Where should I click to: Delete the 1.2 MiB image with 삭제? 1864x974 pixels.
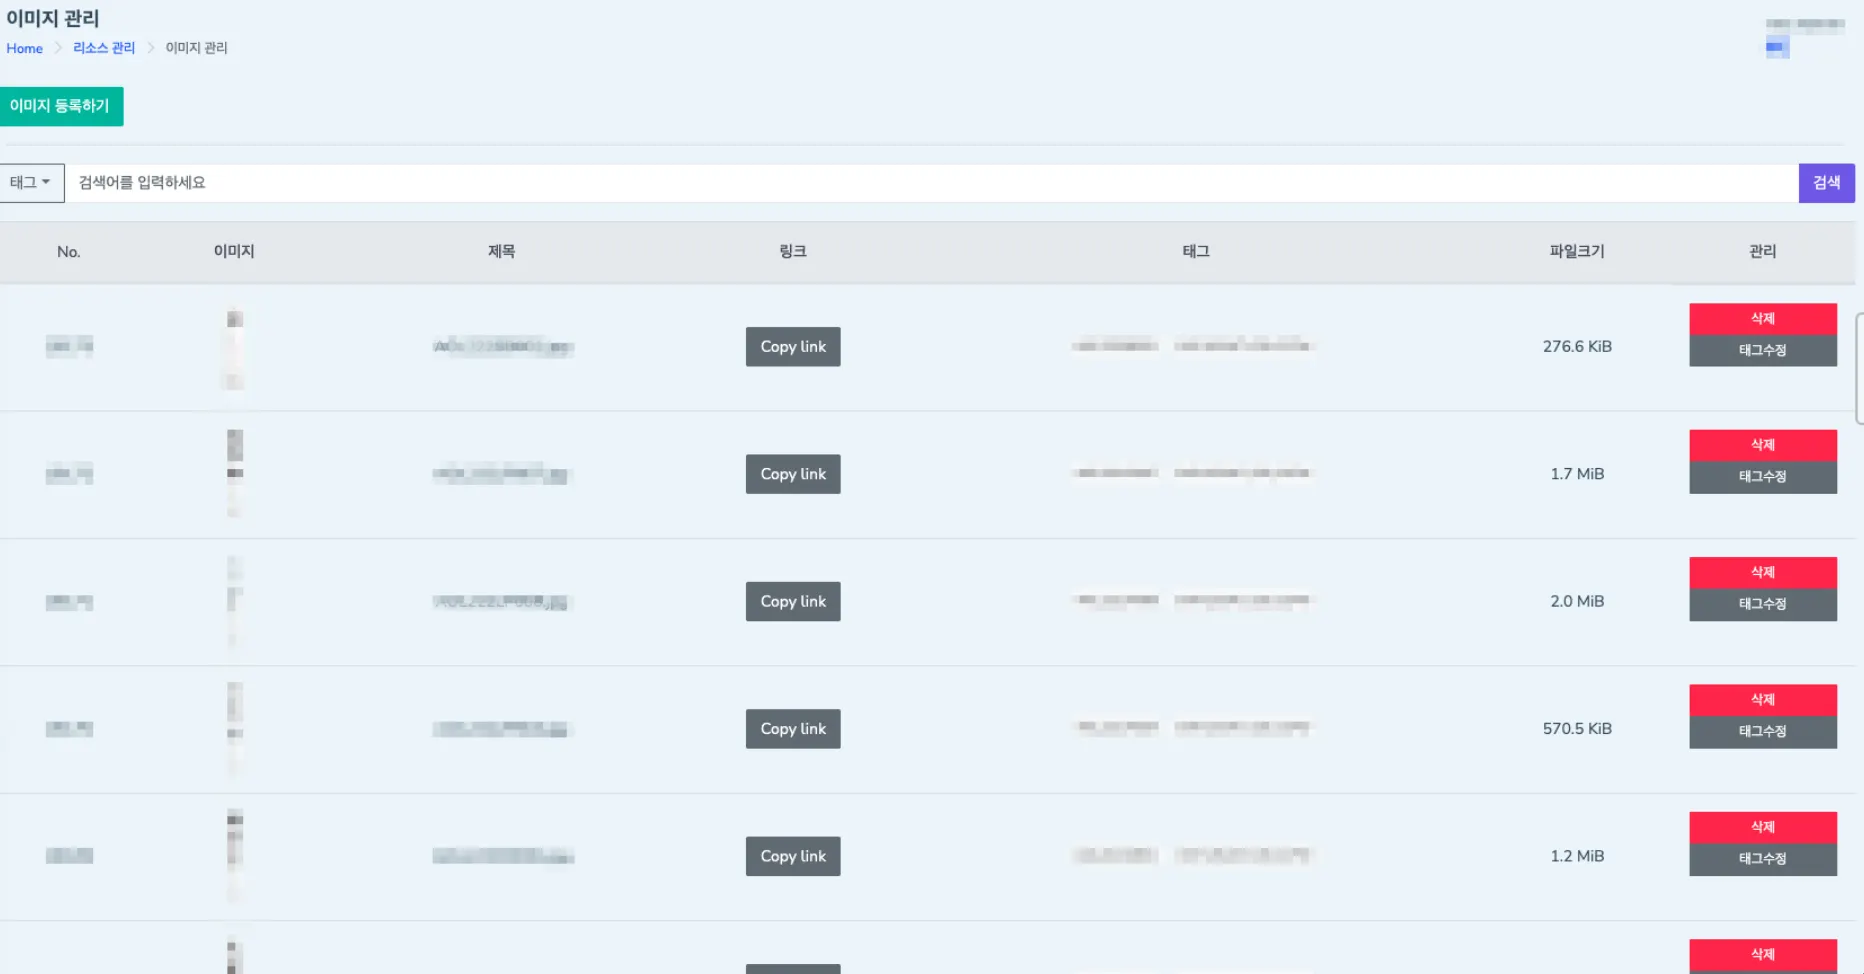pos(1763,828)
